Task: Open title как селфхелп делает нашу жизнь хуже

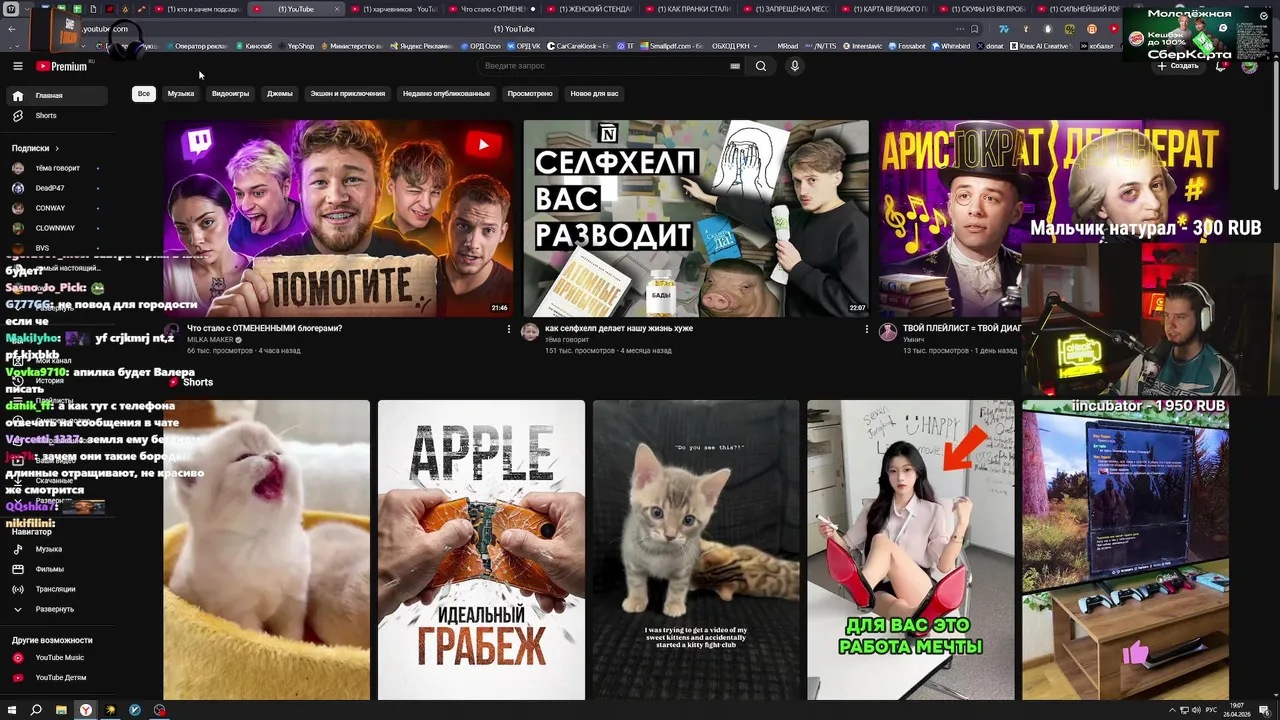Action: coord(619,328)
